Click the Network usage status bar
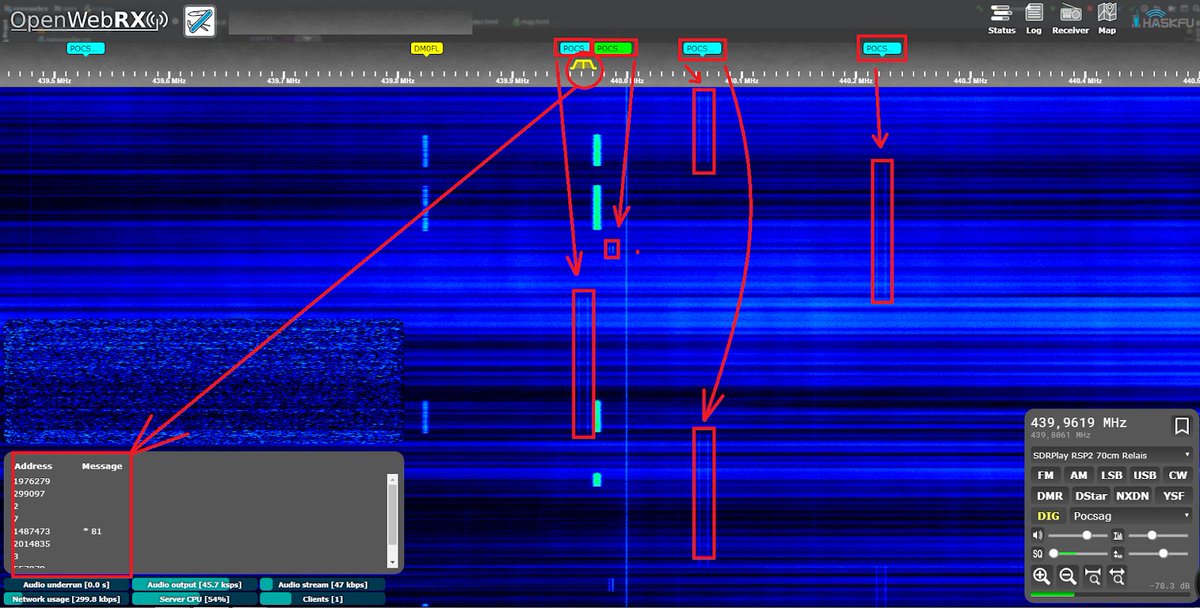The width and height of the screenshot is (1200, 608). (x=65, y=599)
